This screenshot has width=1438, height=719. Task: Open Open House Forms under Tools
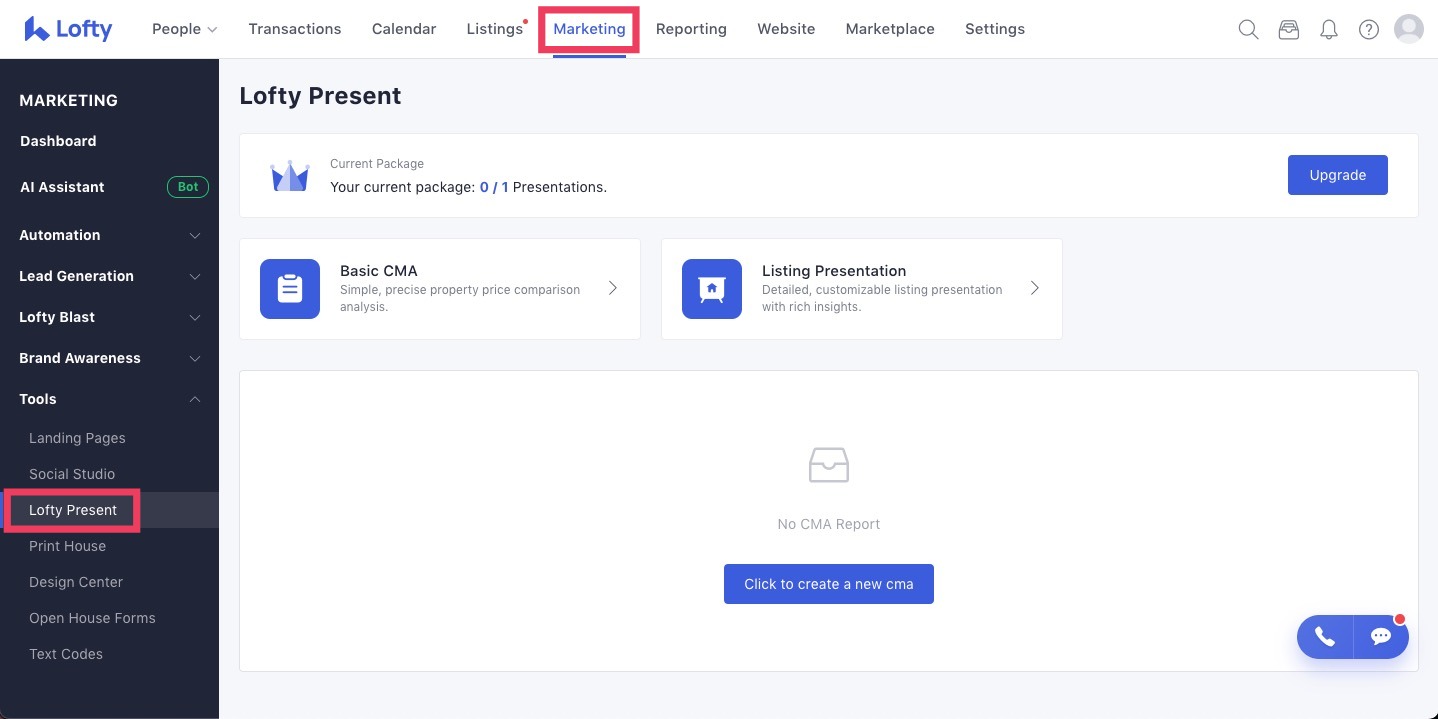tap(92, 618)
